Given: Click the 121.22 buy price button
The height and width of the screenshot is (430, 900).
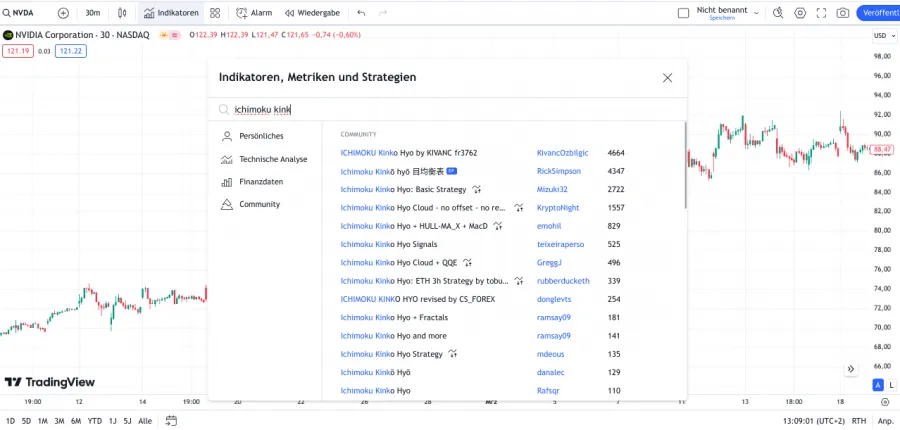Looking at the screenshot, I should 71,51.
